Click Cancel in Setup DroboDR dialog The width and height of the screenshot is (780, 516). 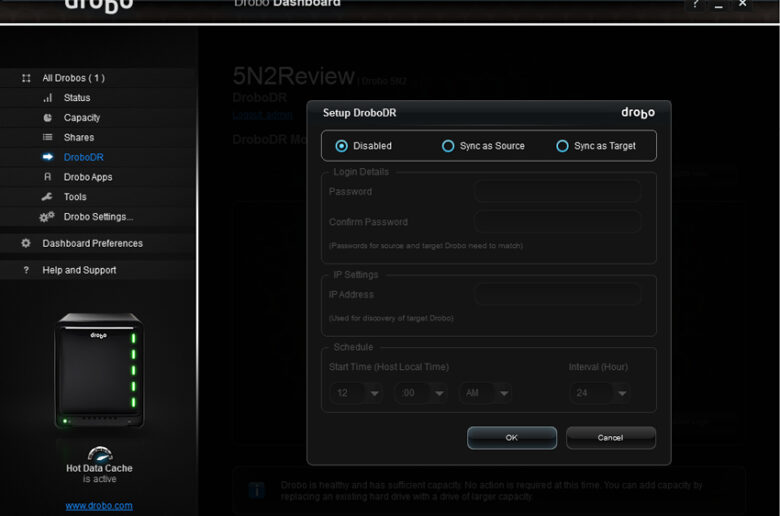(611, 438)
